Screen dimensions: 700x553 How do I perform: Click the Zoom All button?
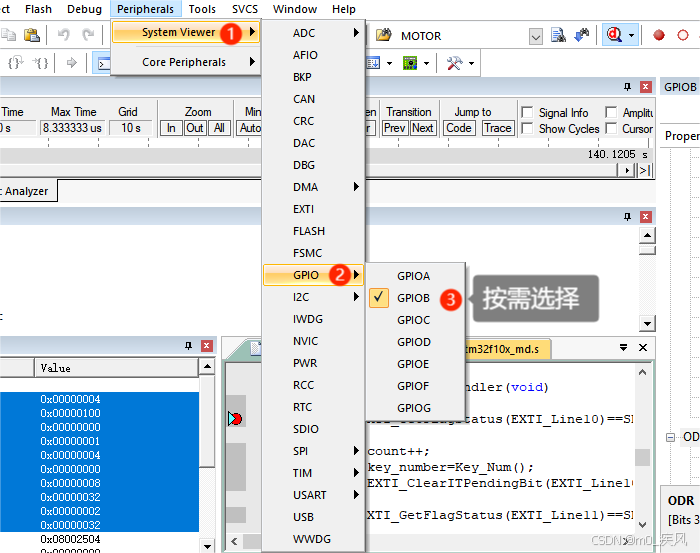click(x=219, y=128)
